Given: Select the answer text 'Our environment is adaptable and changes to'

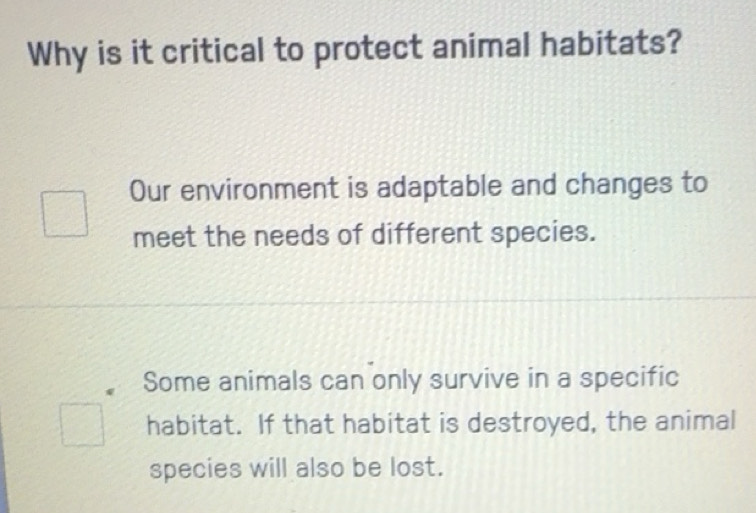Looking at the screenshot, I should pyautogui.click(x=418, y=187).
